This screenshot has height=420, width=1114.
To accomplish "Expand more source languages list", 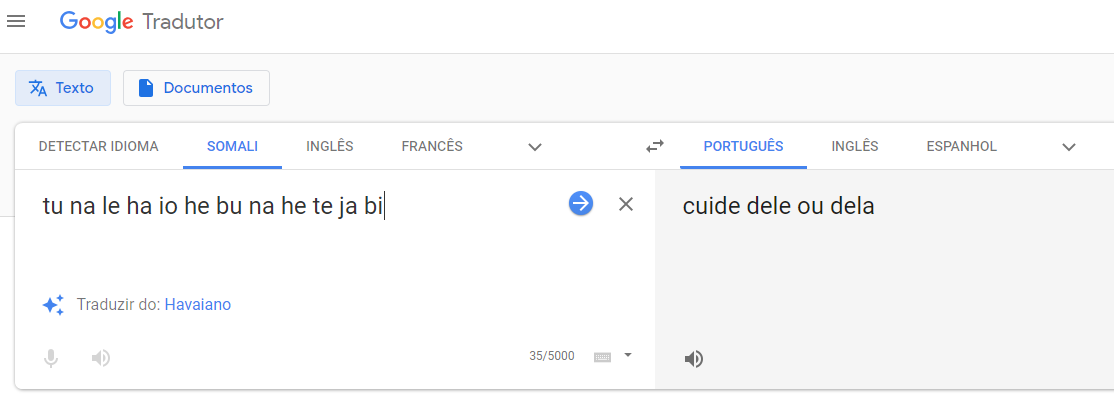I will 535,147.
